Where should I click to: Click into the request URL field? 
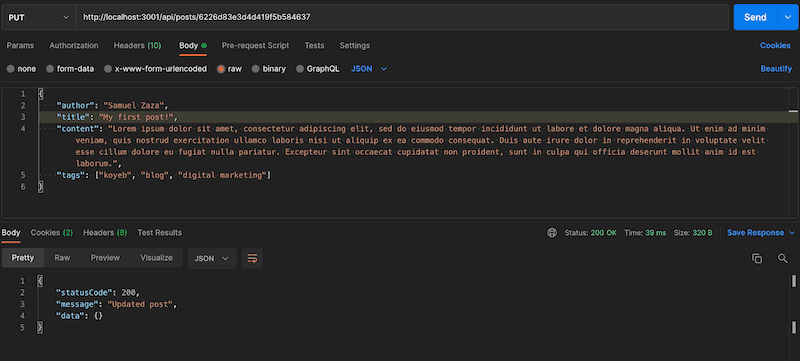point(402,17)
